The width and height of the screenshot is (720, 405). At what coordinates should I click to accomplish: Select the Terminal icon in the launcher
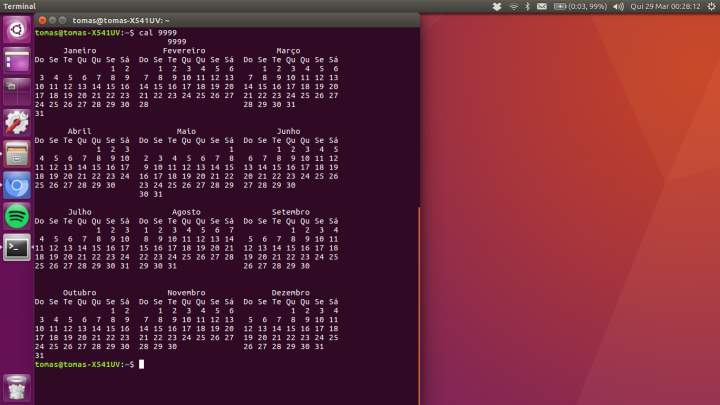(16, 247)
